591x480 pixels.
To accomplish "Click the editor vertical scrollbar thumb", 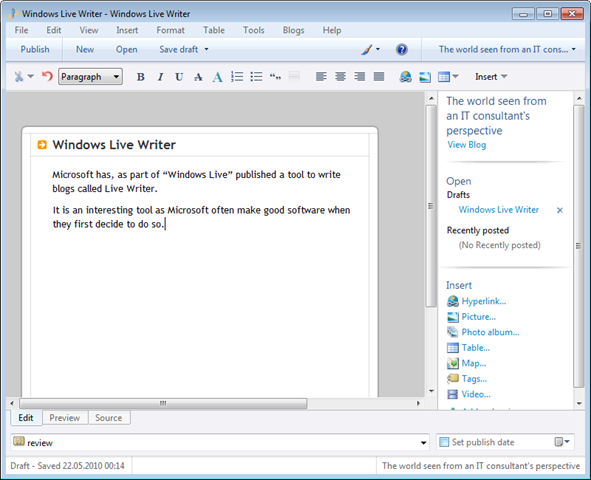I will point(431,206).
